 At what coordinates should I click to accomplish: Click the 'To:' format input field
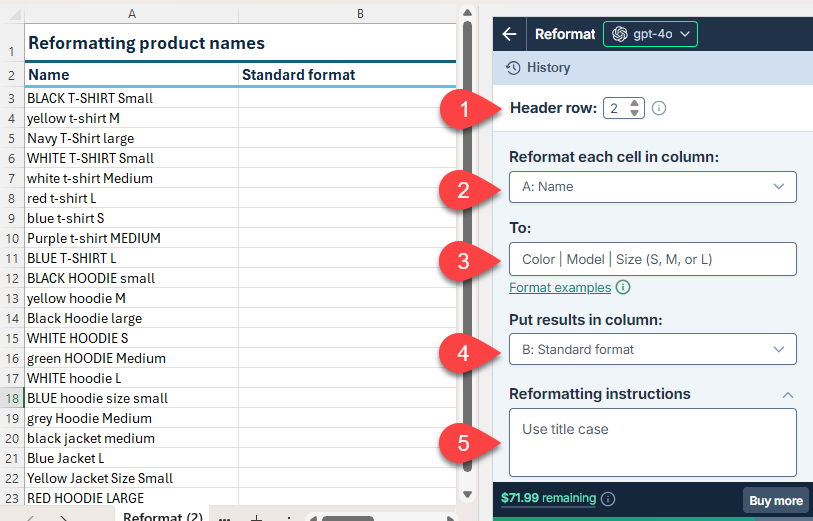point(652,259)
